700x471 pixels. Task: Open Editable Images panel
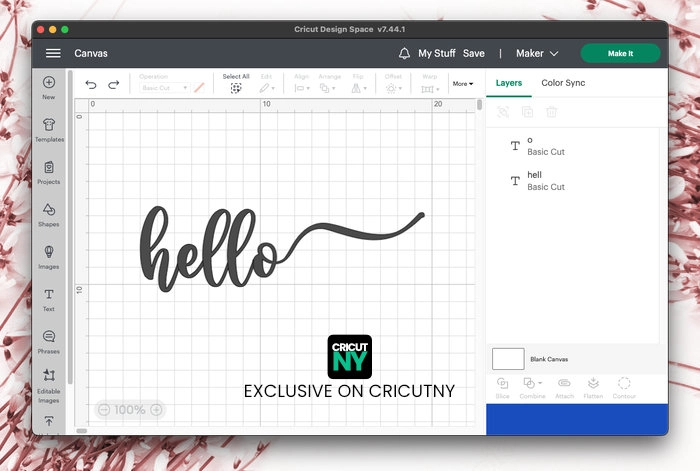pos(49,386)
